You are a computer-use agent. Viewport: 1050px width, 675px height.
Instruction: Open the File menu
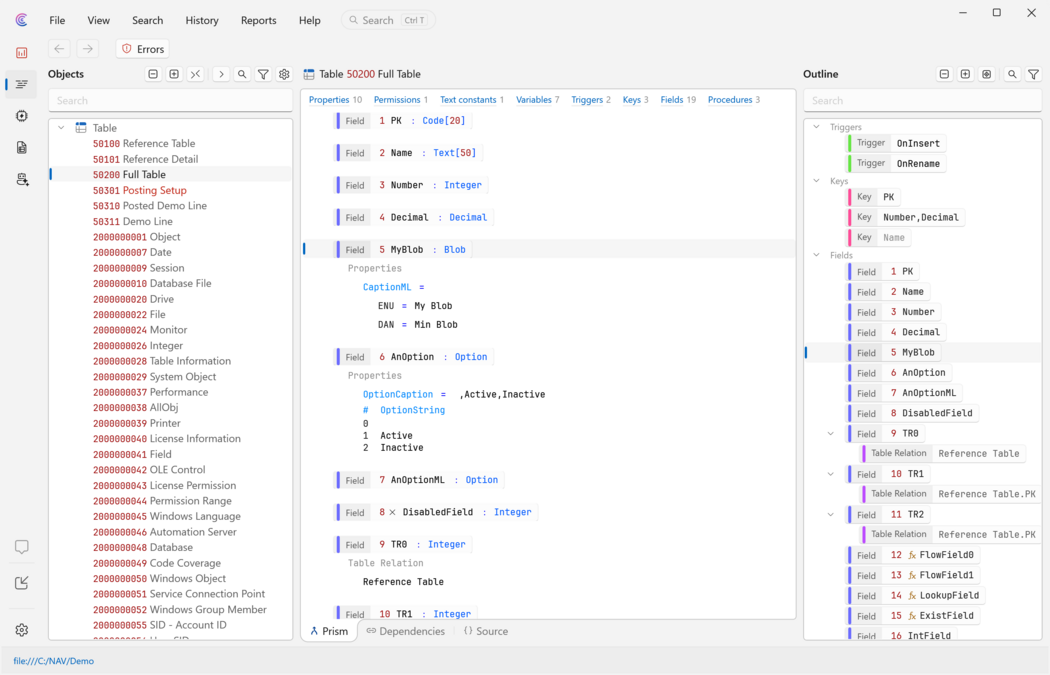(57, 20)
